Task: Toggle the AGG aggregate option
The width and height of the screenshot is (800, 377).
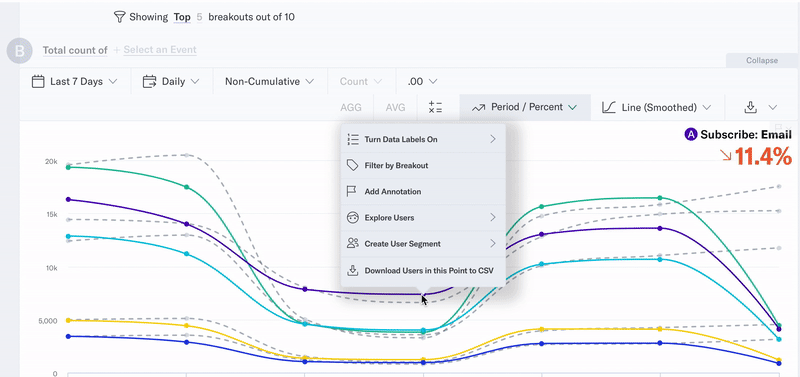Action: tap(351, 108)
